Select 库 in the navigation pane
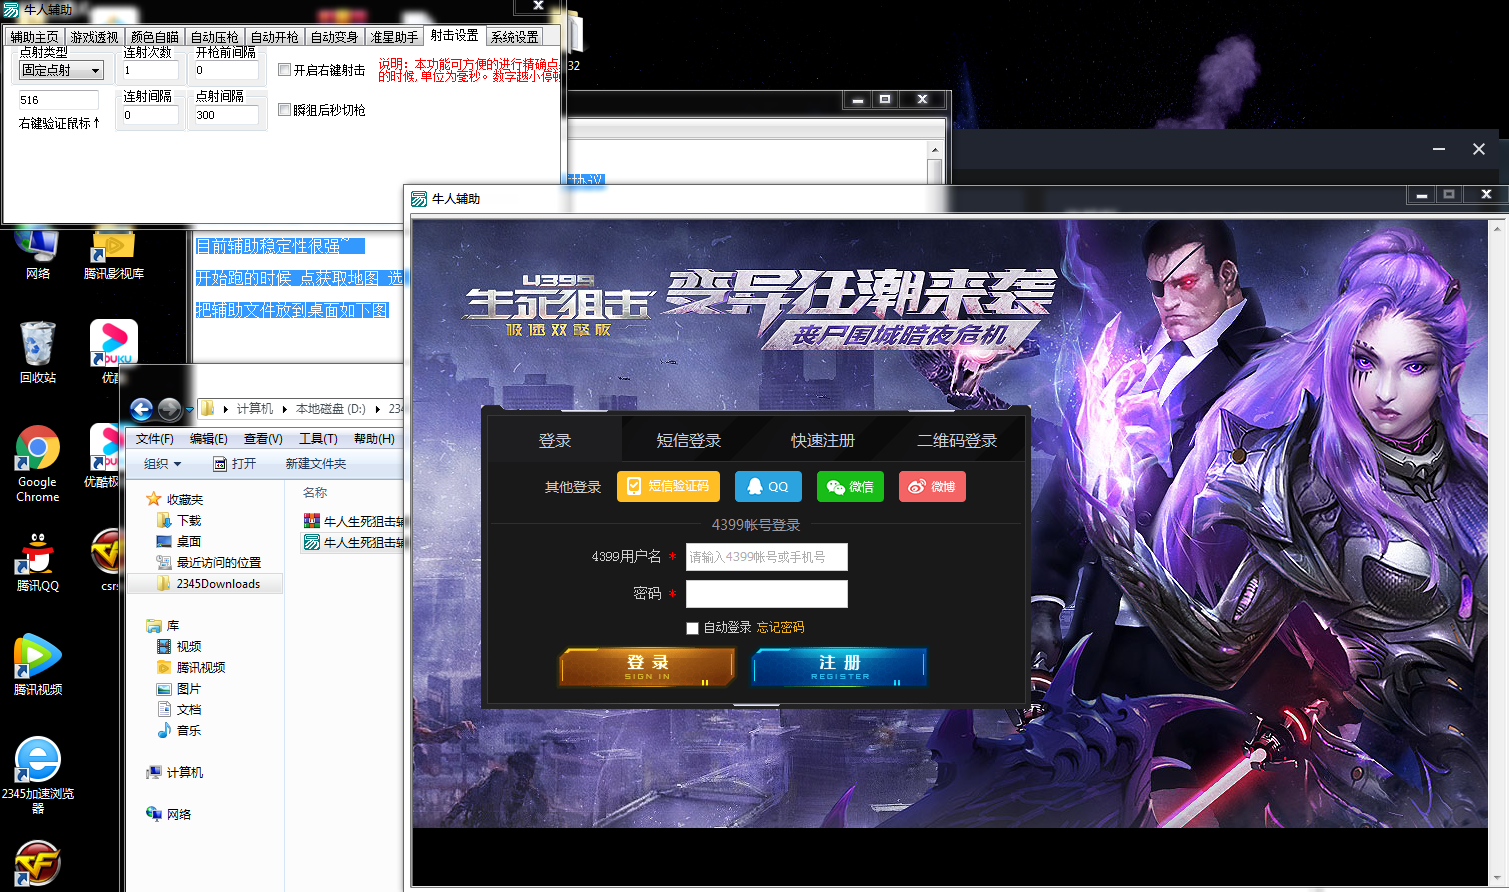 (163, 625)
